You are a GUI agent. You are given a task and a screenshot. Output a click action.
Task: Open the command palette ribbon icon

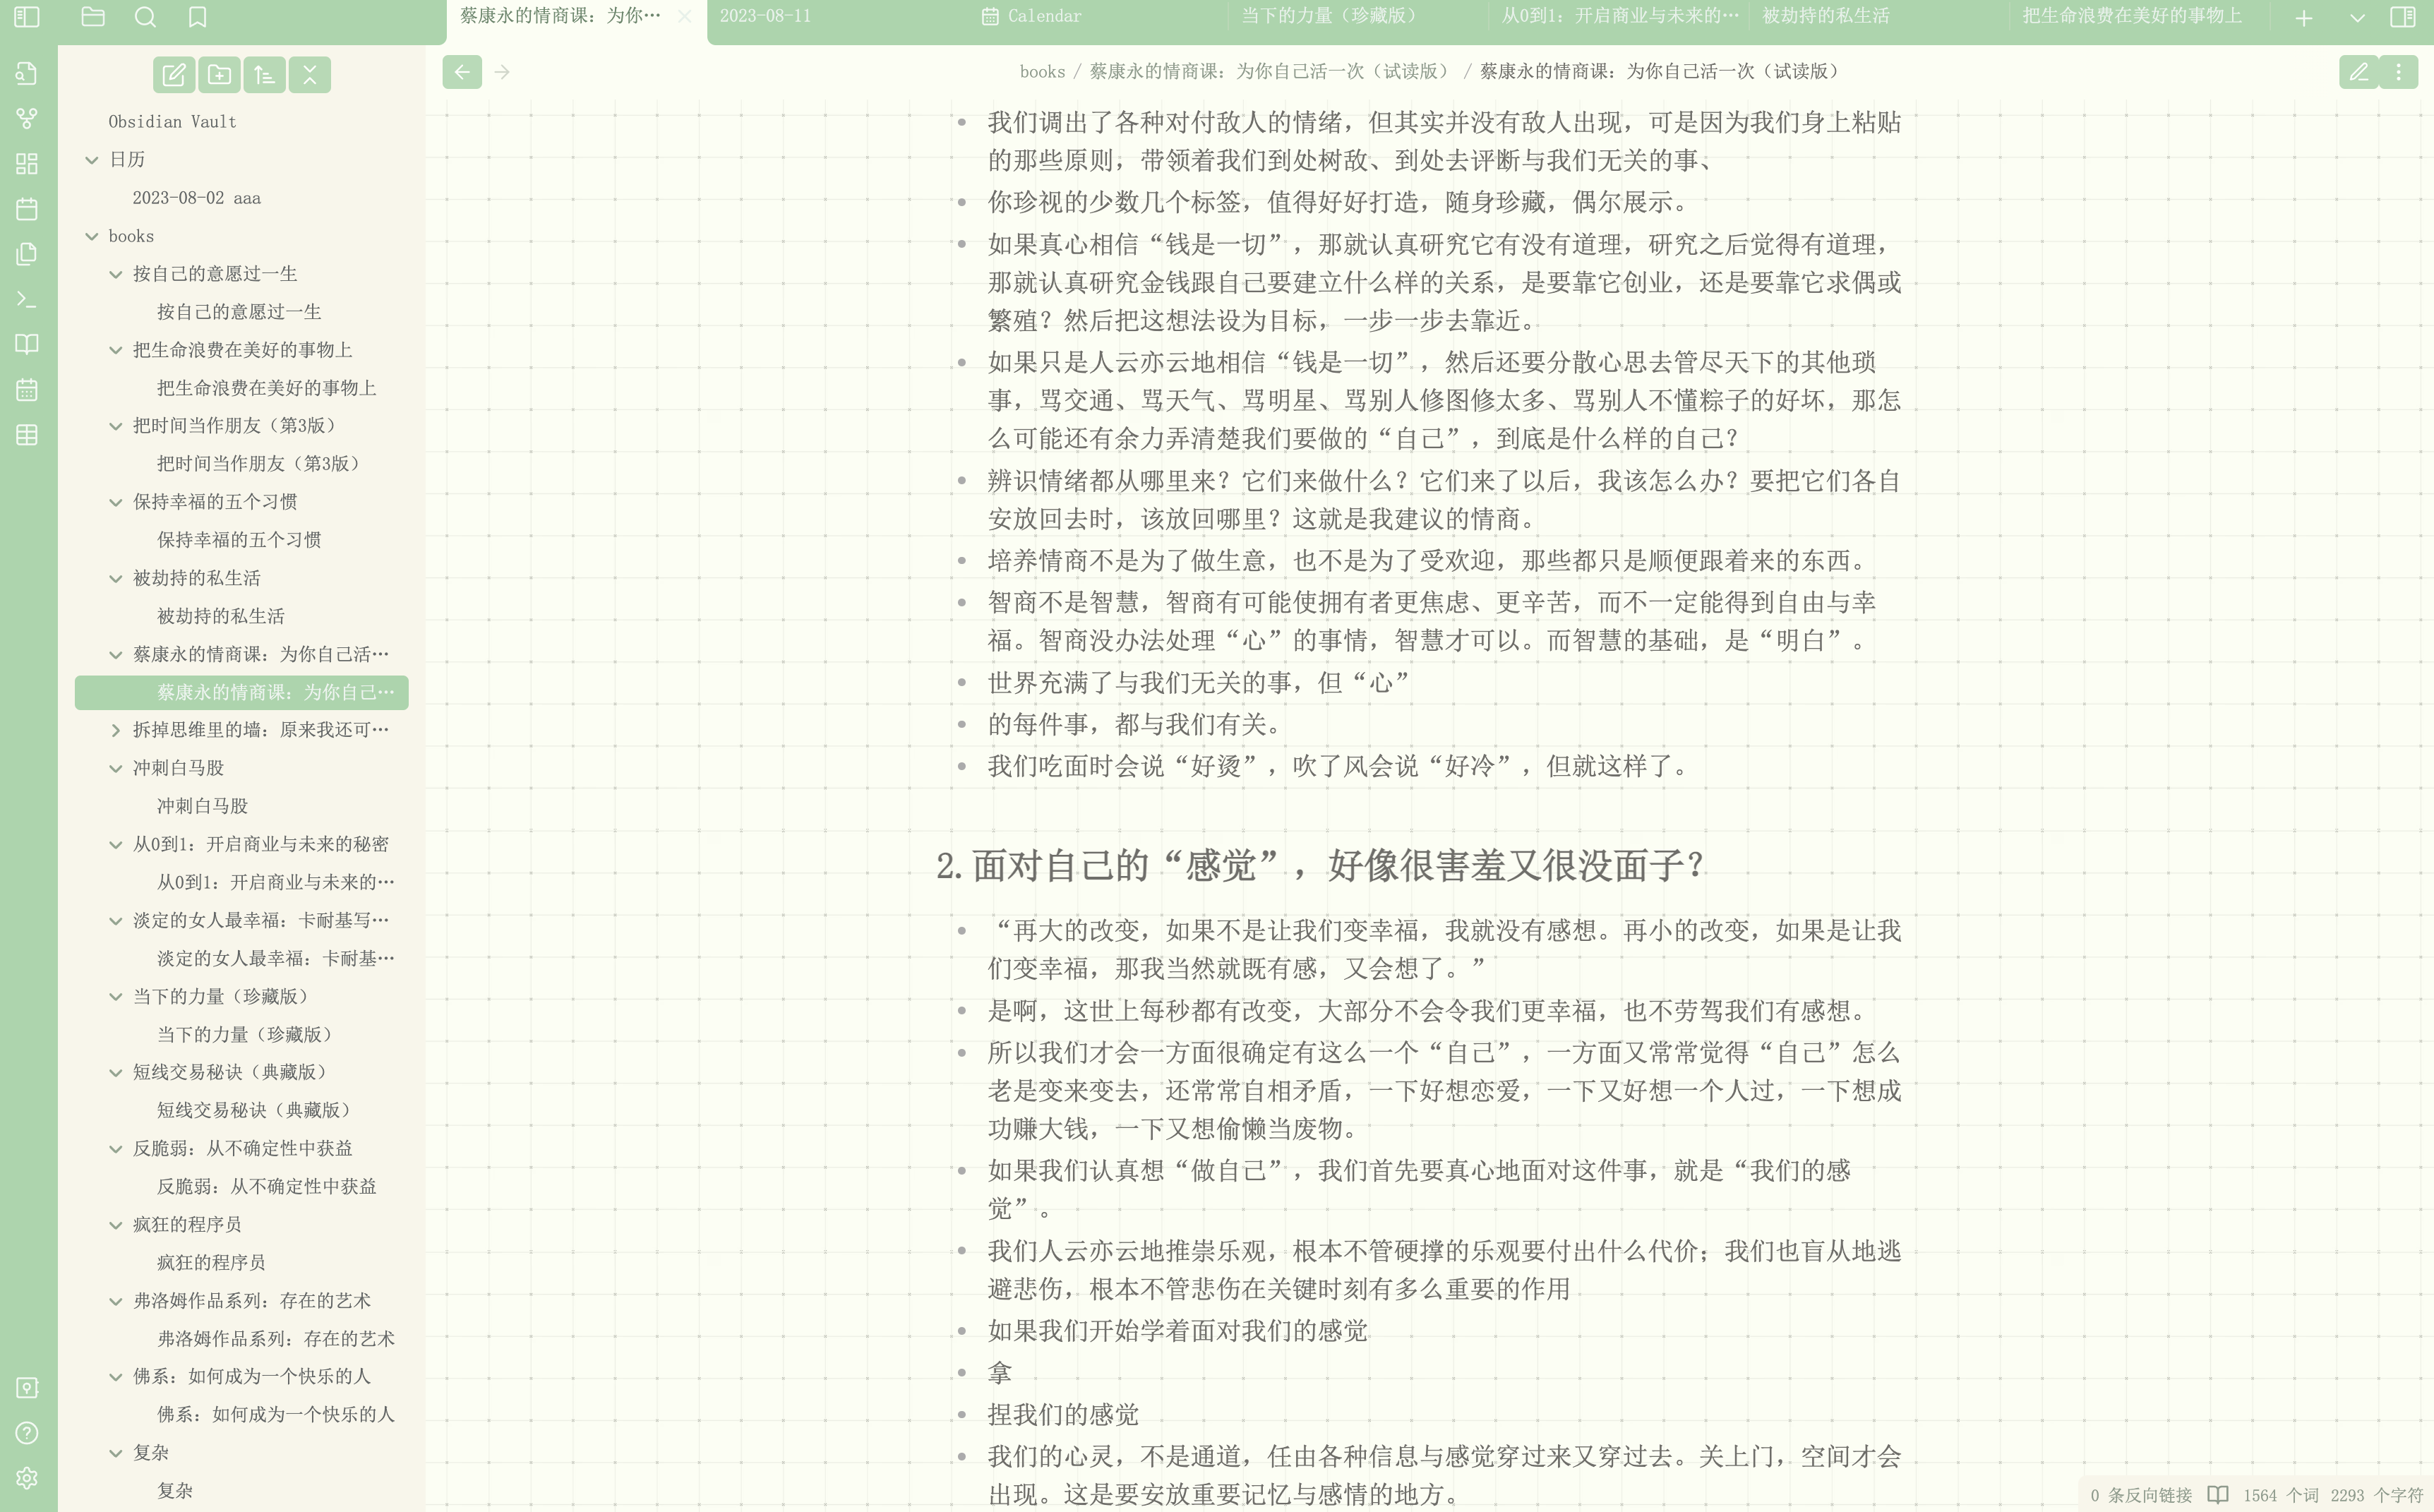[27, 299]
